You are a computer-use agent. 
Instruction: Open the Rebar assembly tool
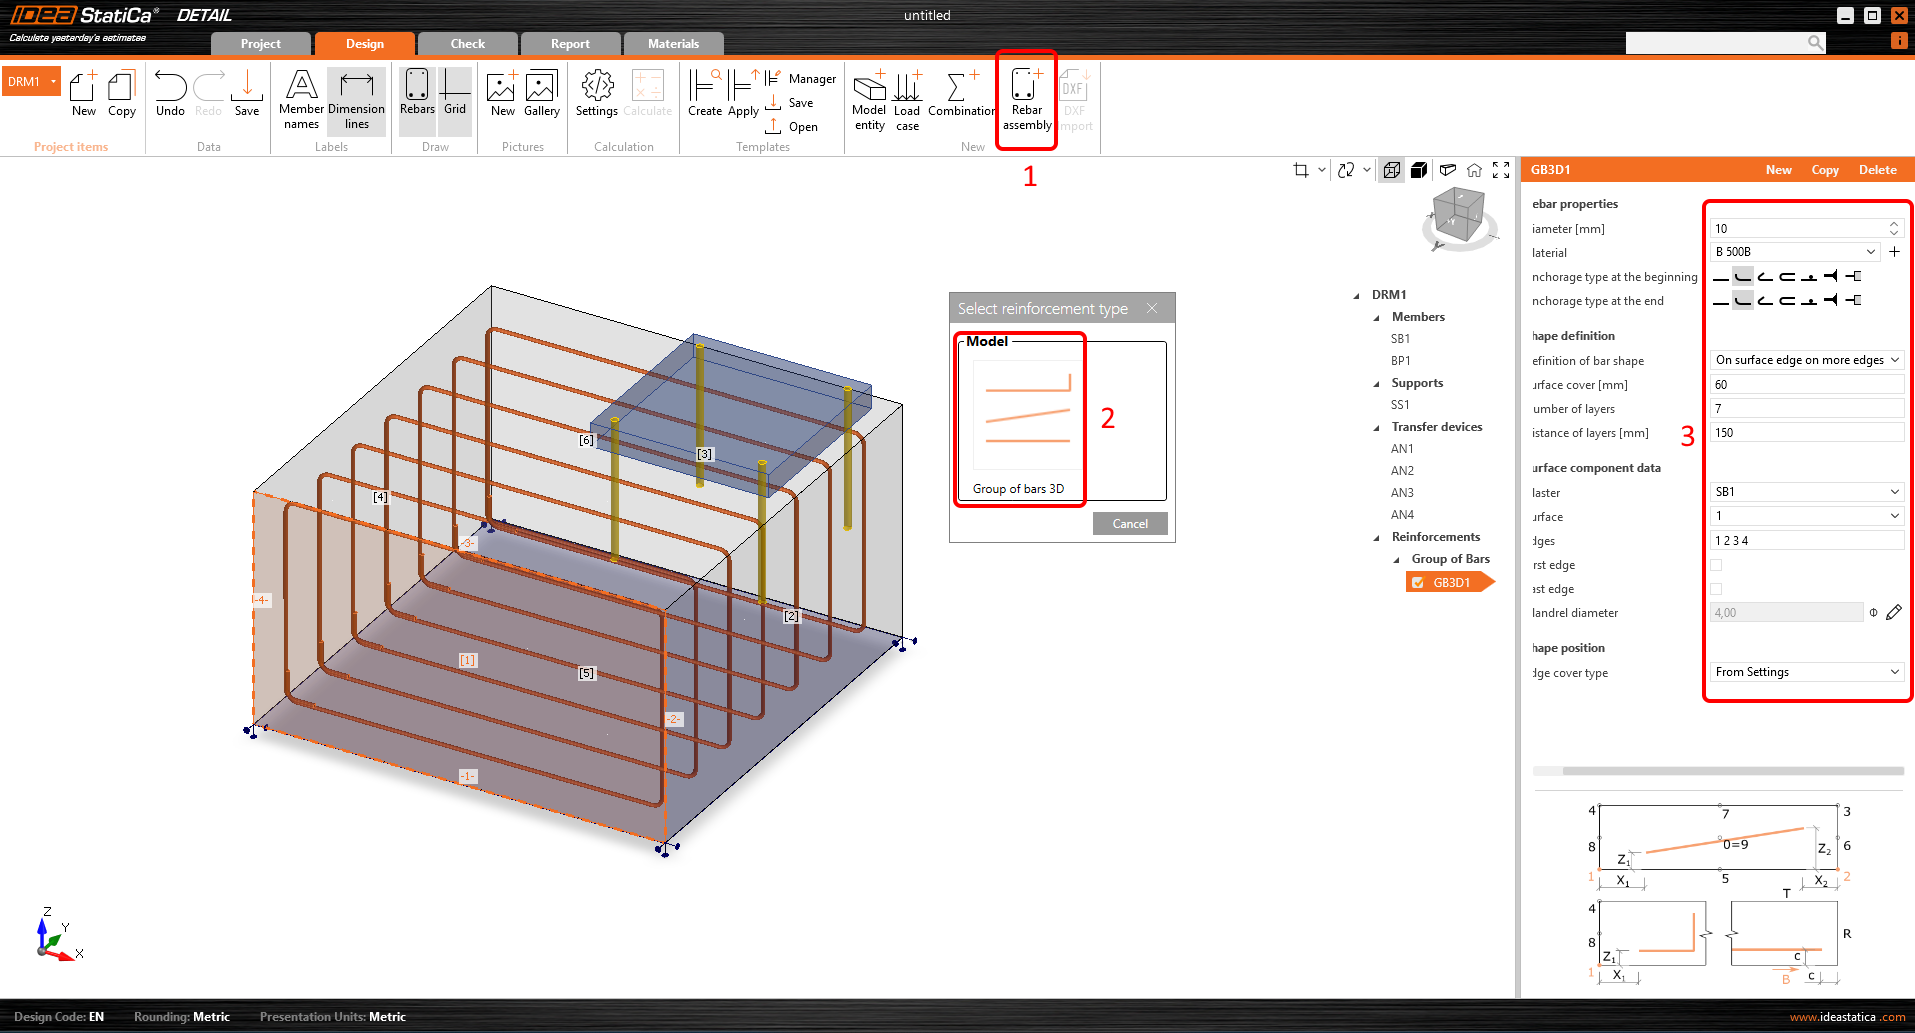[1026, 100]
